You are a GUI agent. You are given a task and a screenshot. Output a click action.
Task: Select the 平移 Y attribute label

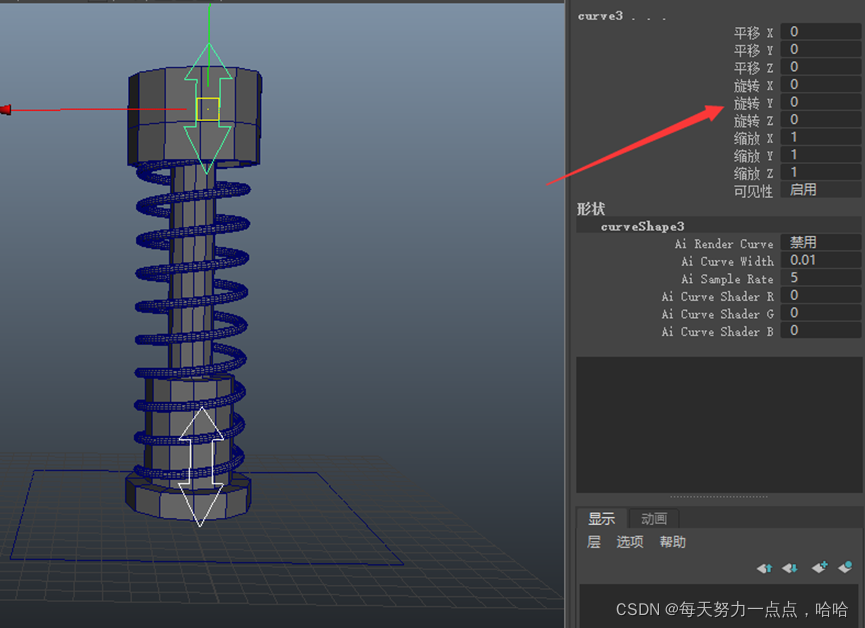(754, 50)
